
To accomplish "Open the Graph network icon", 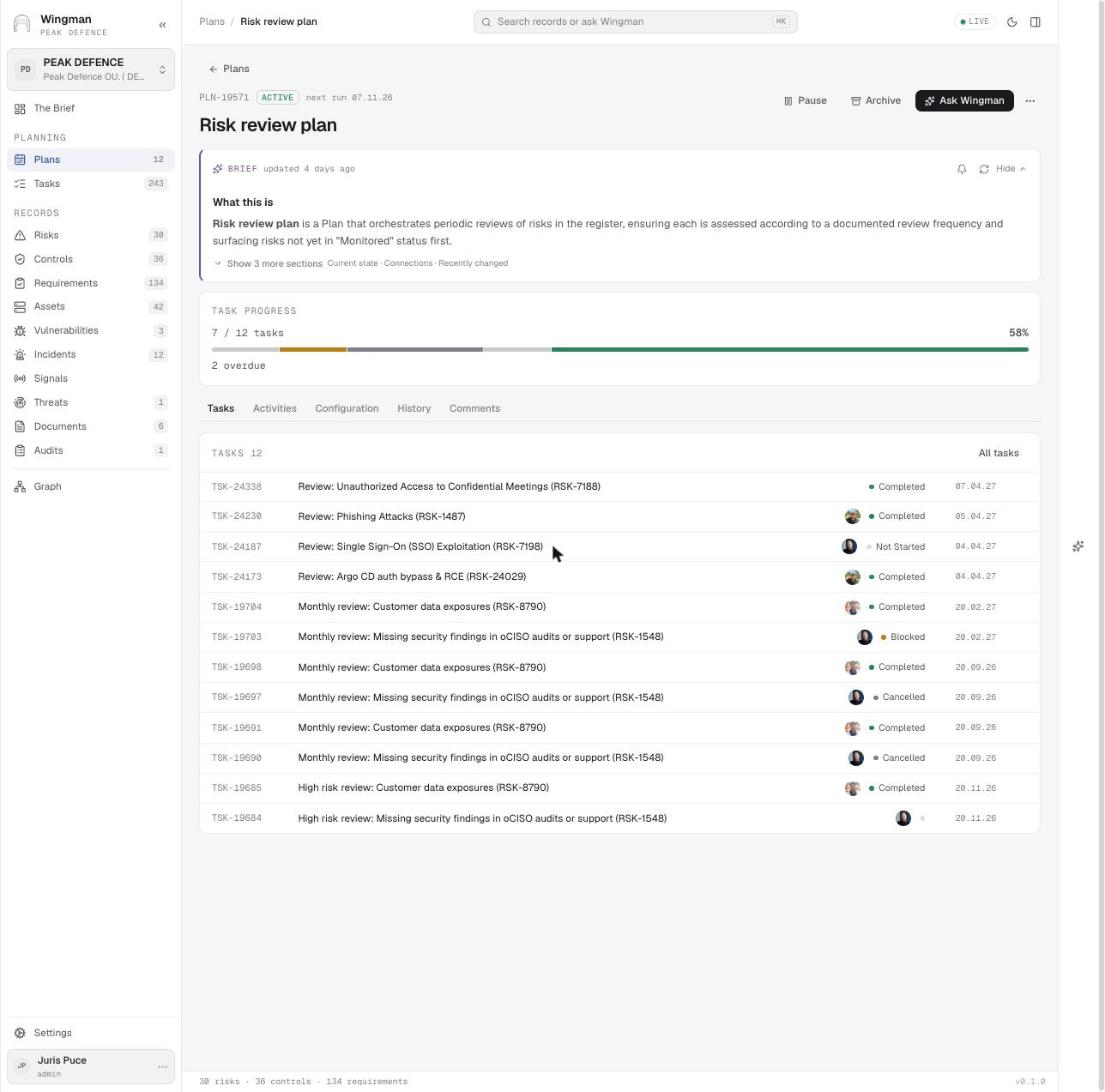I will 20,487.
